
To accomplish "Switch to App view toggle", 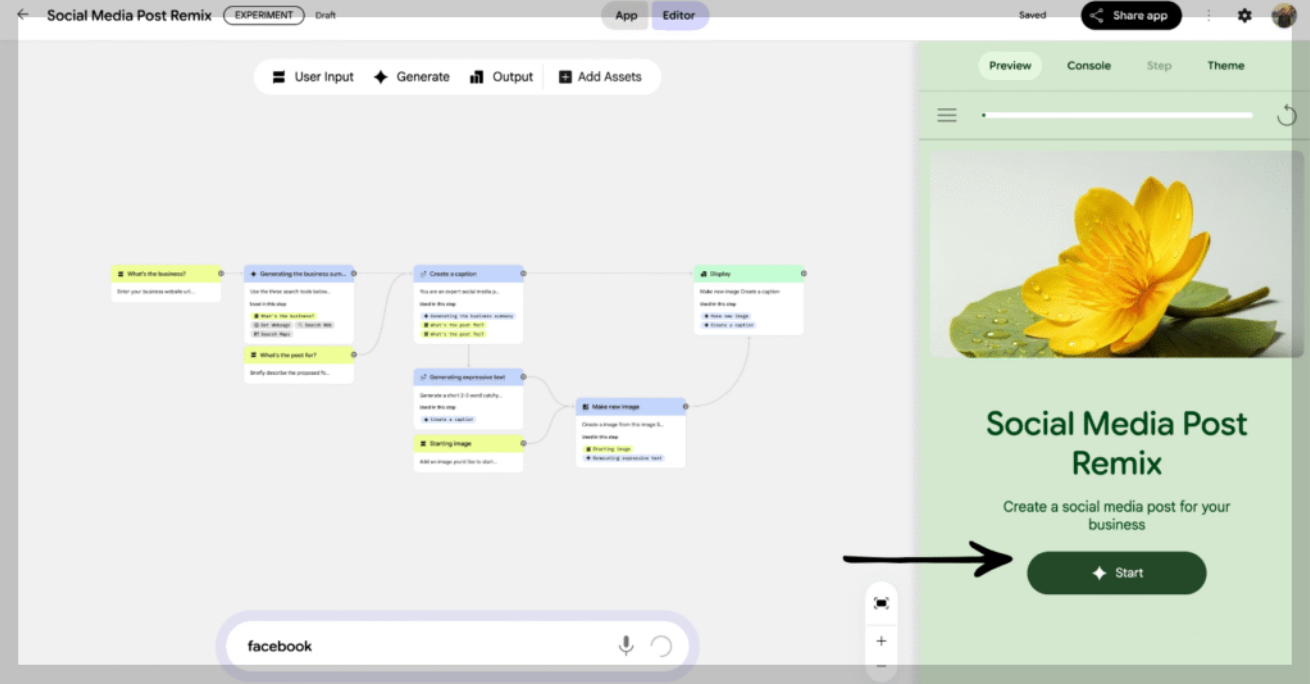I will pos(626,16).
